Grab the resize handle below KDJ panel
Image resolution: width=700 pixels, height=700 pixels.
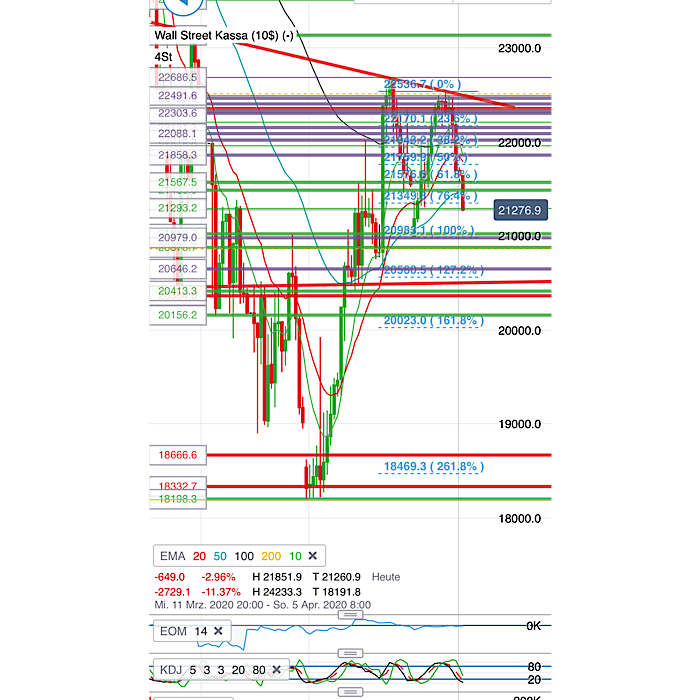pos(350,692)
